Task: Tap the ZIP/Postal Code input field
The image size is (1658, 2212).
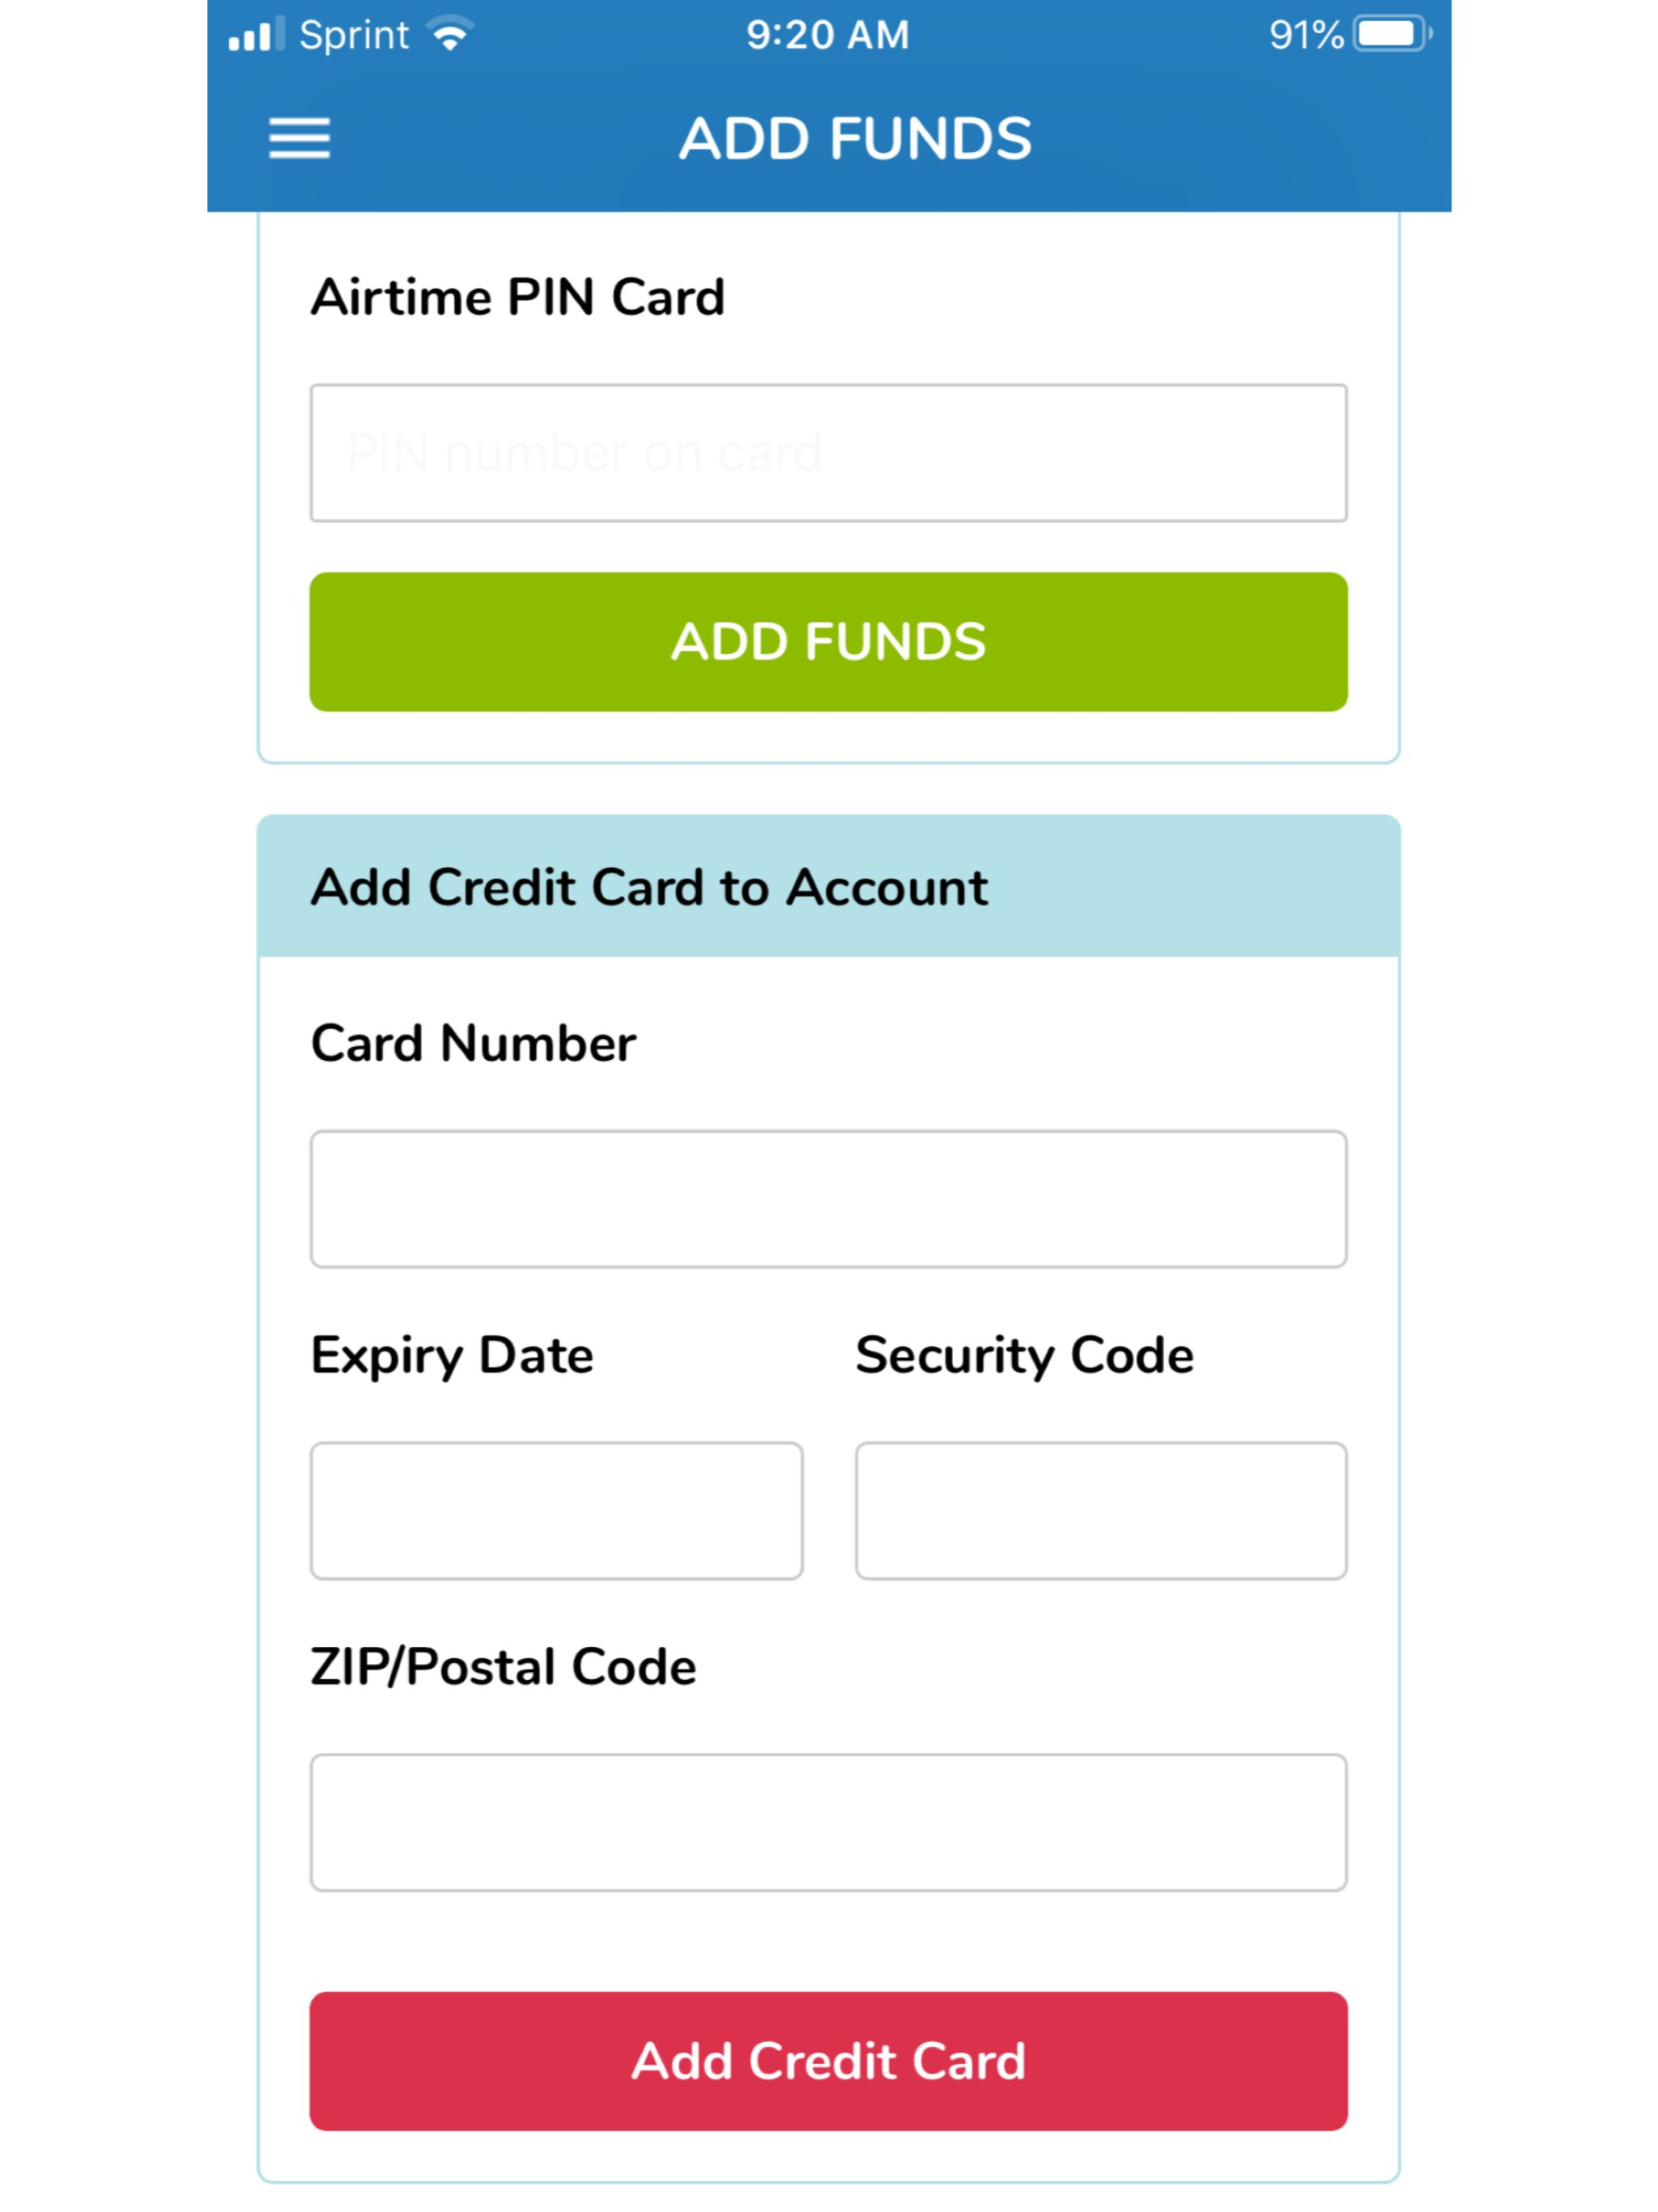Action: pyautogui.click(x=827, y=1822)
